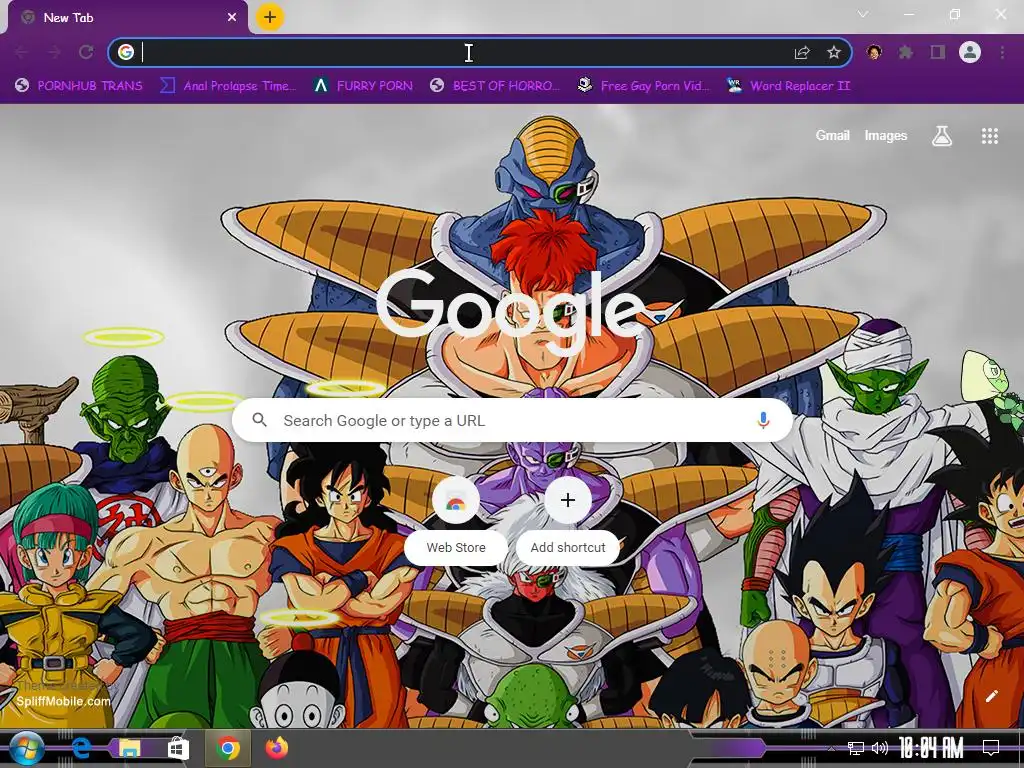Launch Firefox from the taskbar

click(x=277, y=748)
